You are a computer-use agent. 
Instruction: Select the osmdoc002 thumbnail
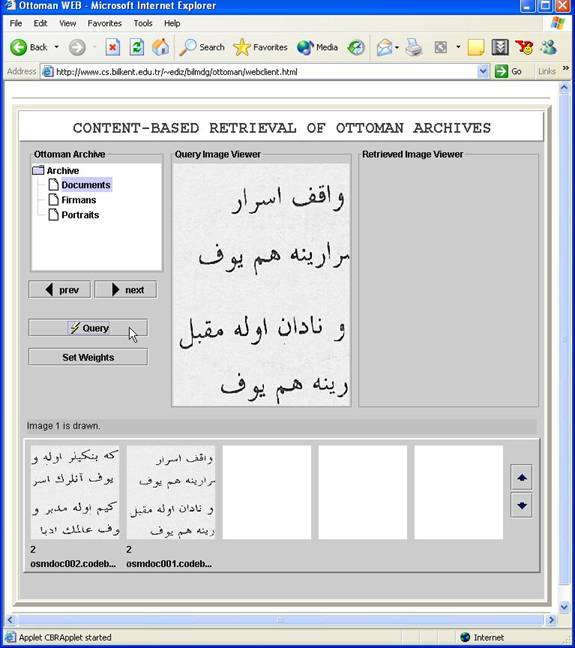(x=75, y=492)
